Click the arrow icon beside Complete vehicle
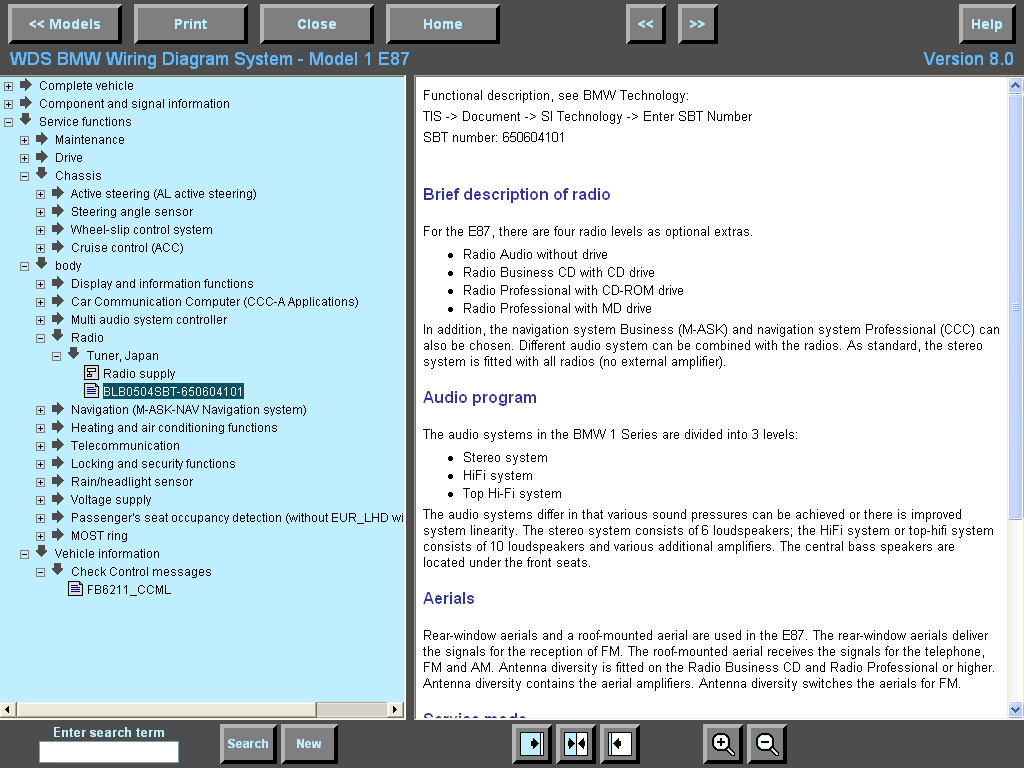The width and height of the screenshot is (1024, 768). click(x=26, y=85)
